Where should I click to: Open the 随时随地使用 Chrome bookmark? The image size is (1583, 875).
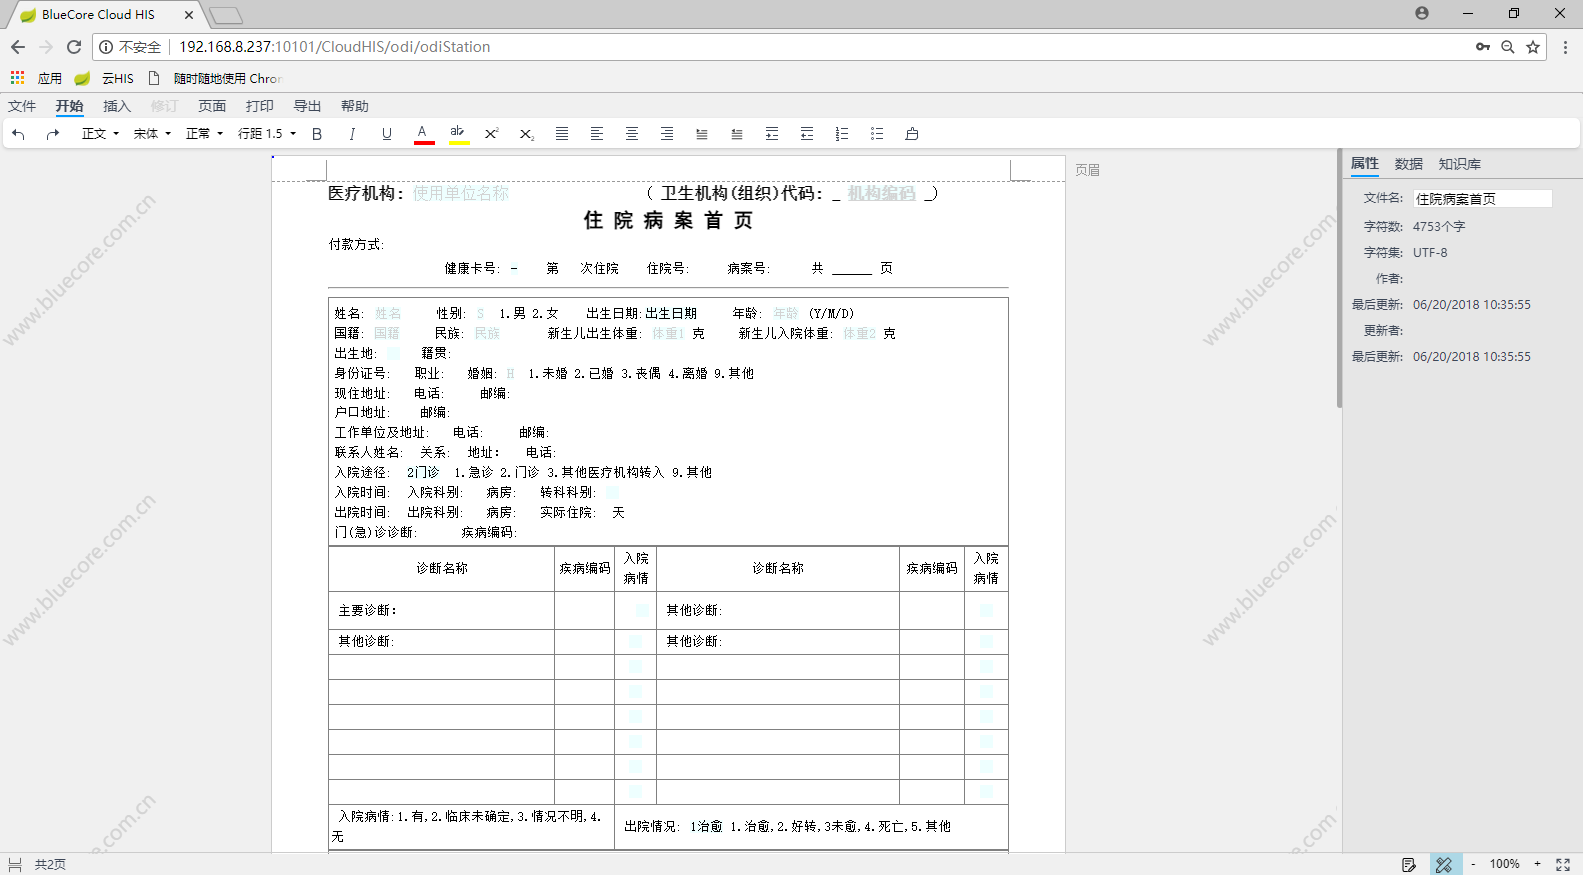coord(215,78)
